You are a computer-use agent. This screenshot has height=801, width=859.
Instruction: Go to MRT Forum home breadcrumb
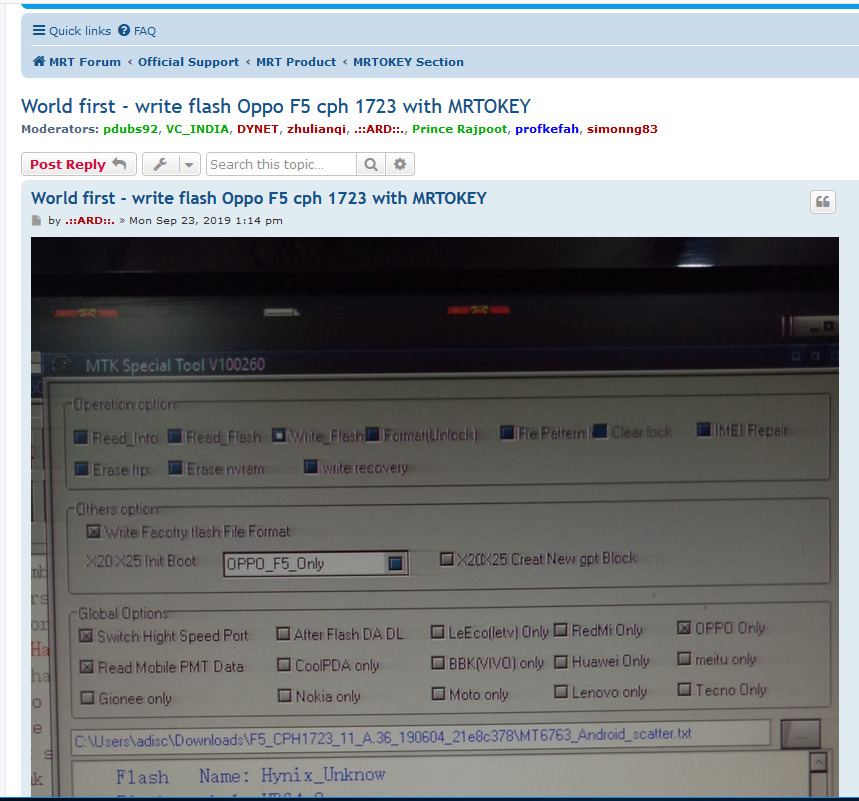click(x=77, y=62)
